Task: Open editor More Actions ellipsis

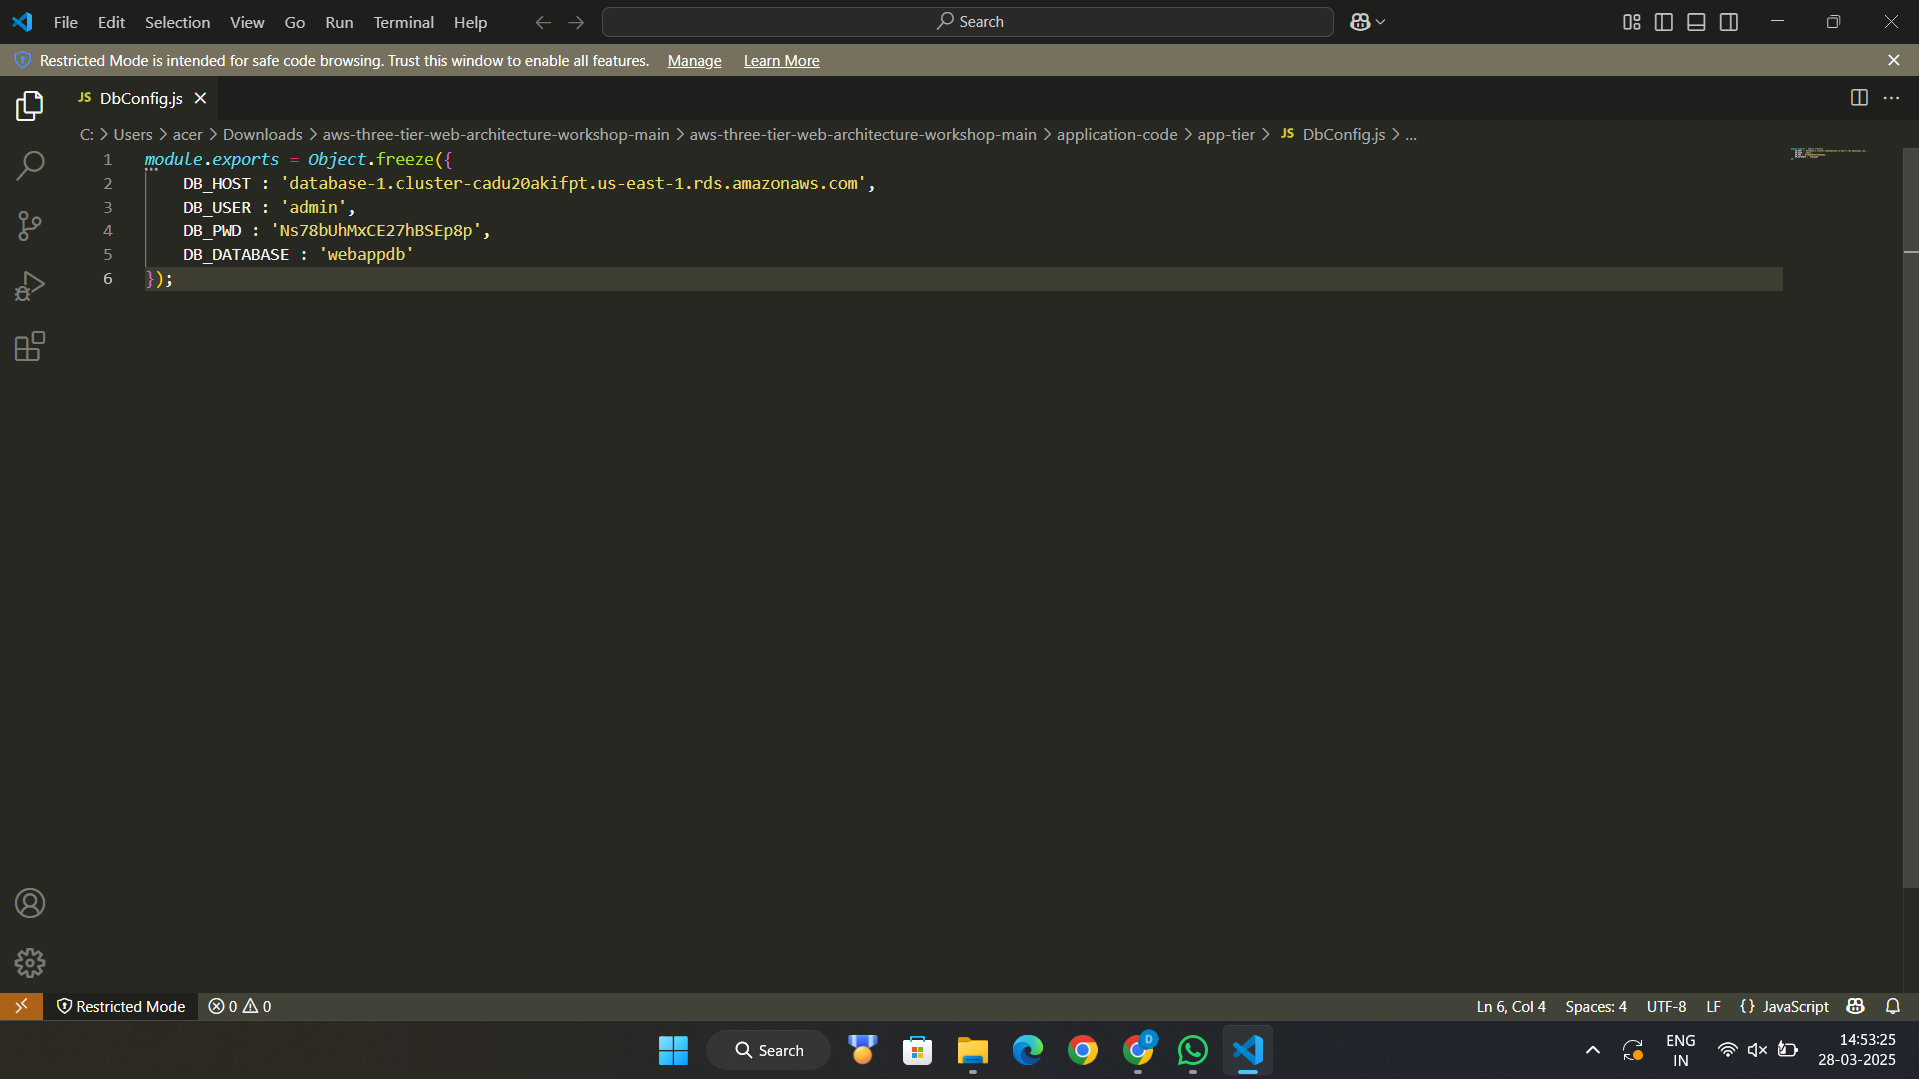Action: [x=1891, y=98]
